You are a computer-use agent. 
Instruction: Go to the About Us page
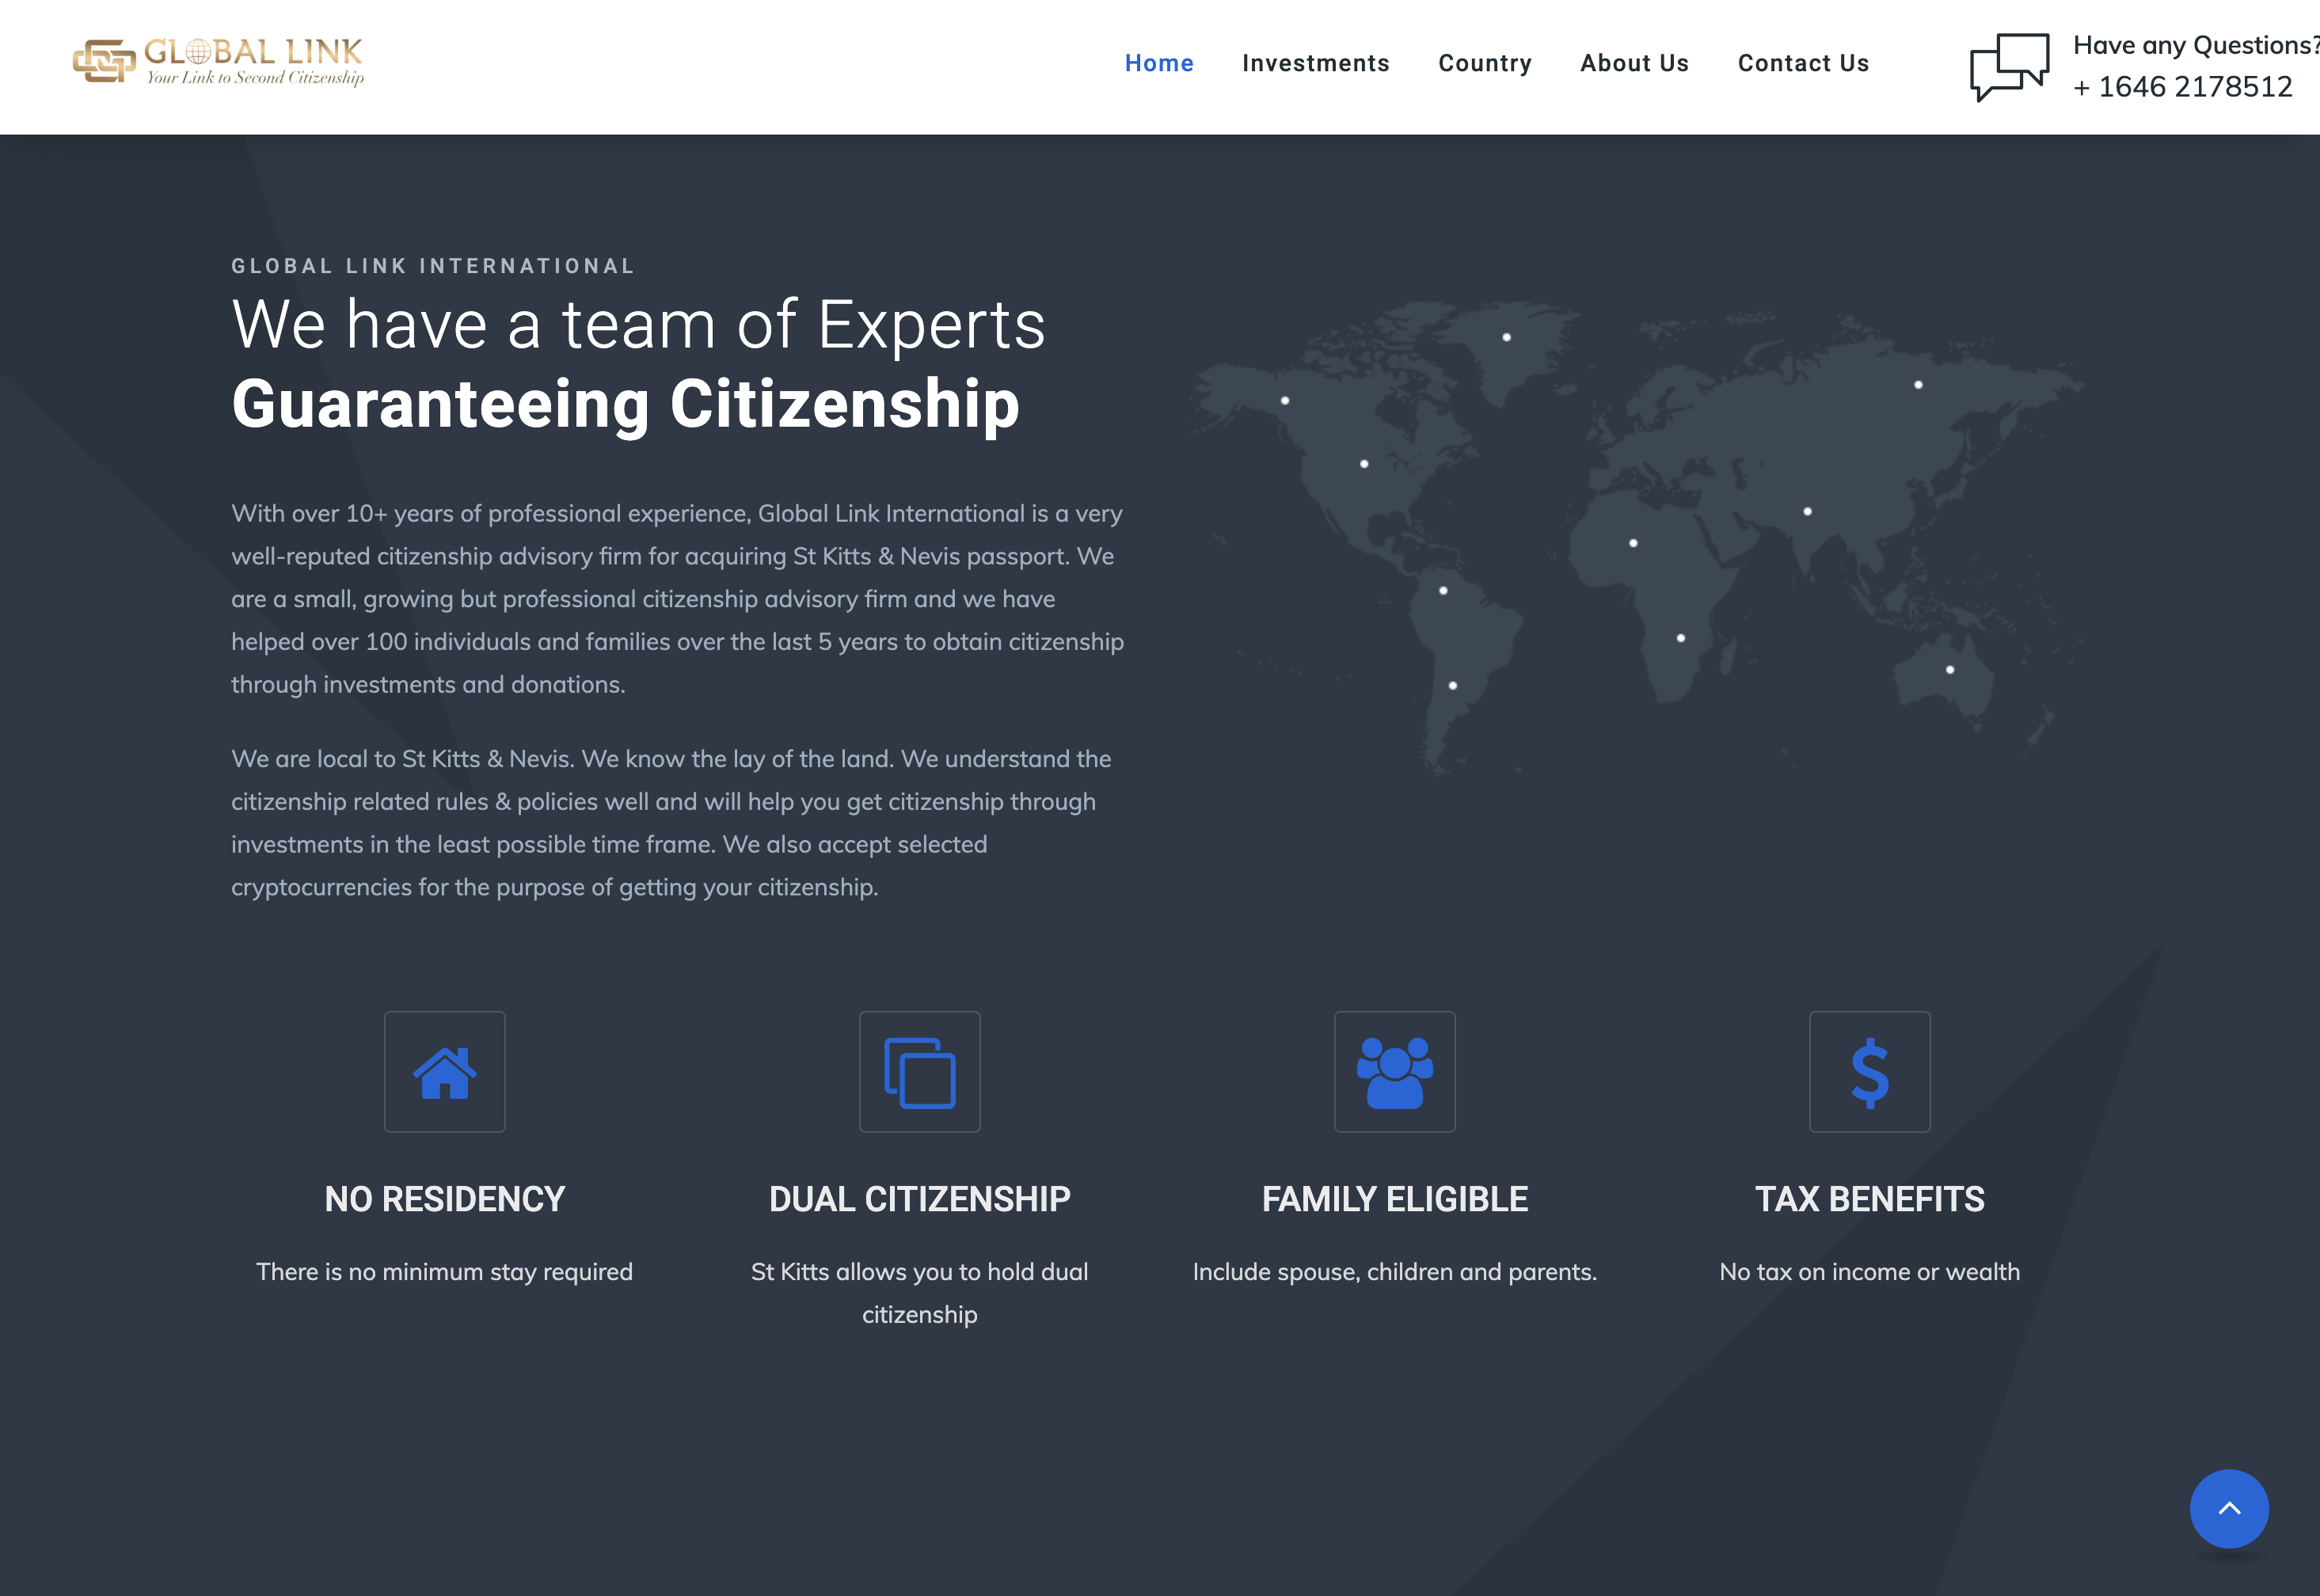(1634, 63)
